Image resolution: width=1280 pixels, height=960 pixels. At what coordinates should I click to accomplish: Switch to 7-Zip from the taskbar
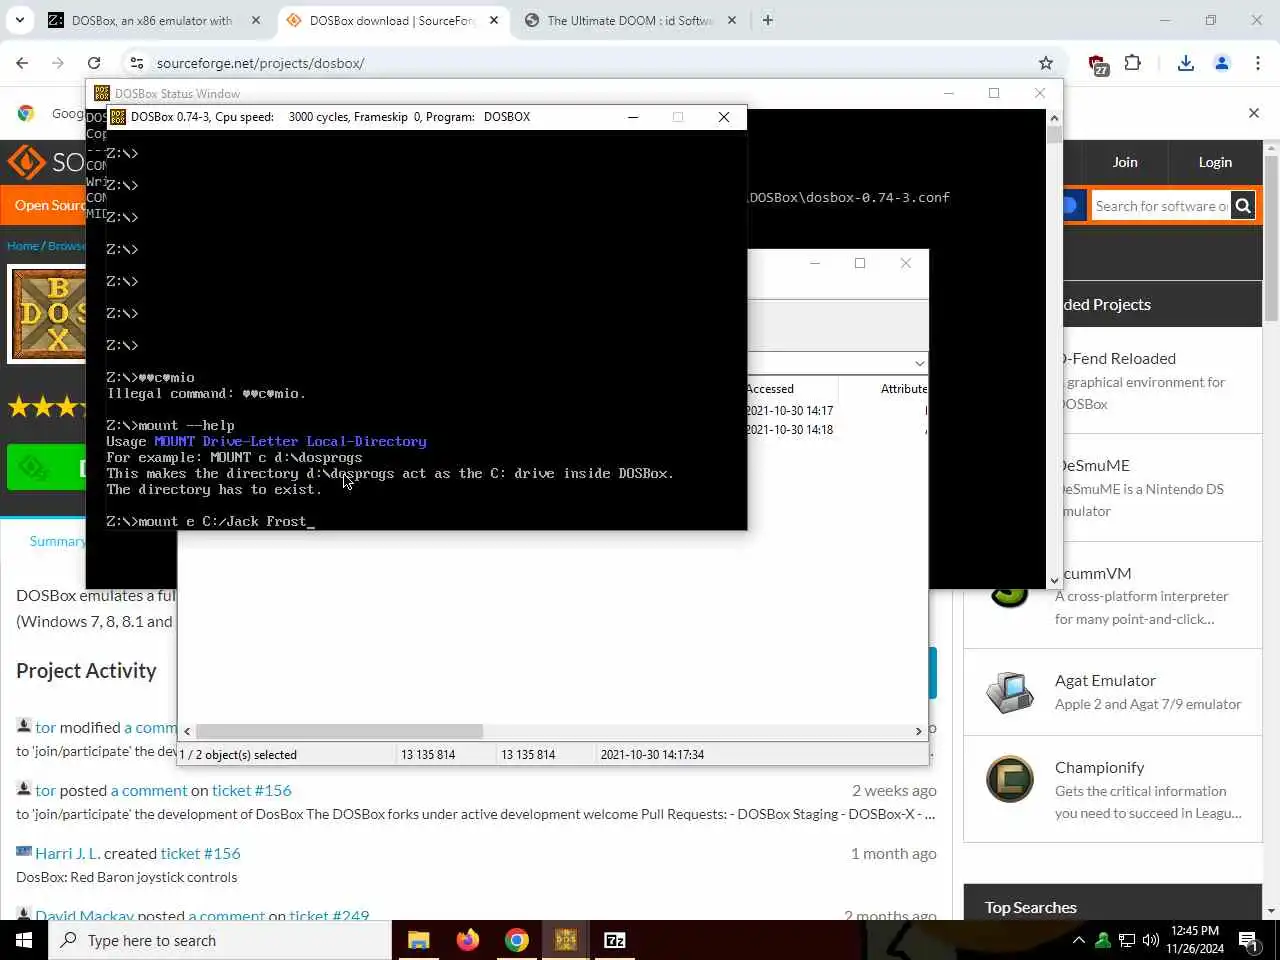tap(615, 940)
